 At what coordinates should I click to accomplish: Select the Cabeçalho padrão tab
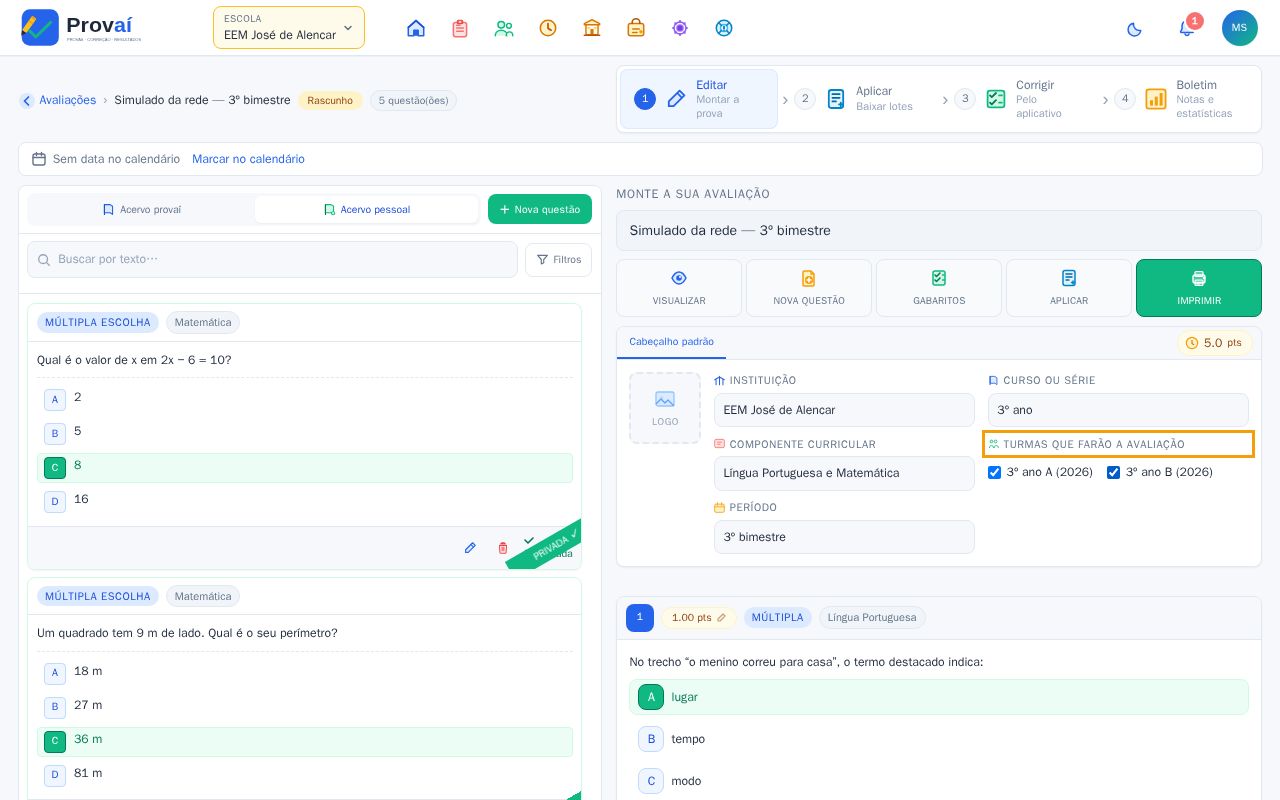(x=672, y=342)
